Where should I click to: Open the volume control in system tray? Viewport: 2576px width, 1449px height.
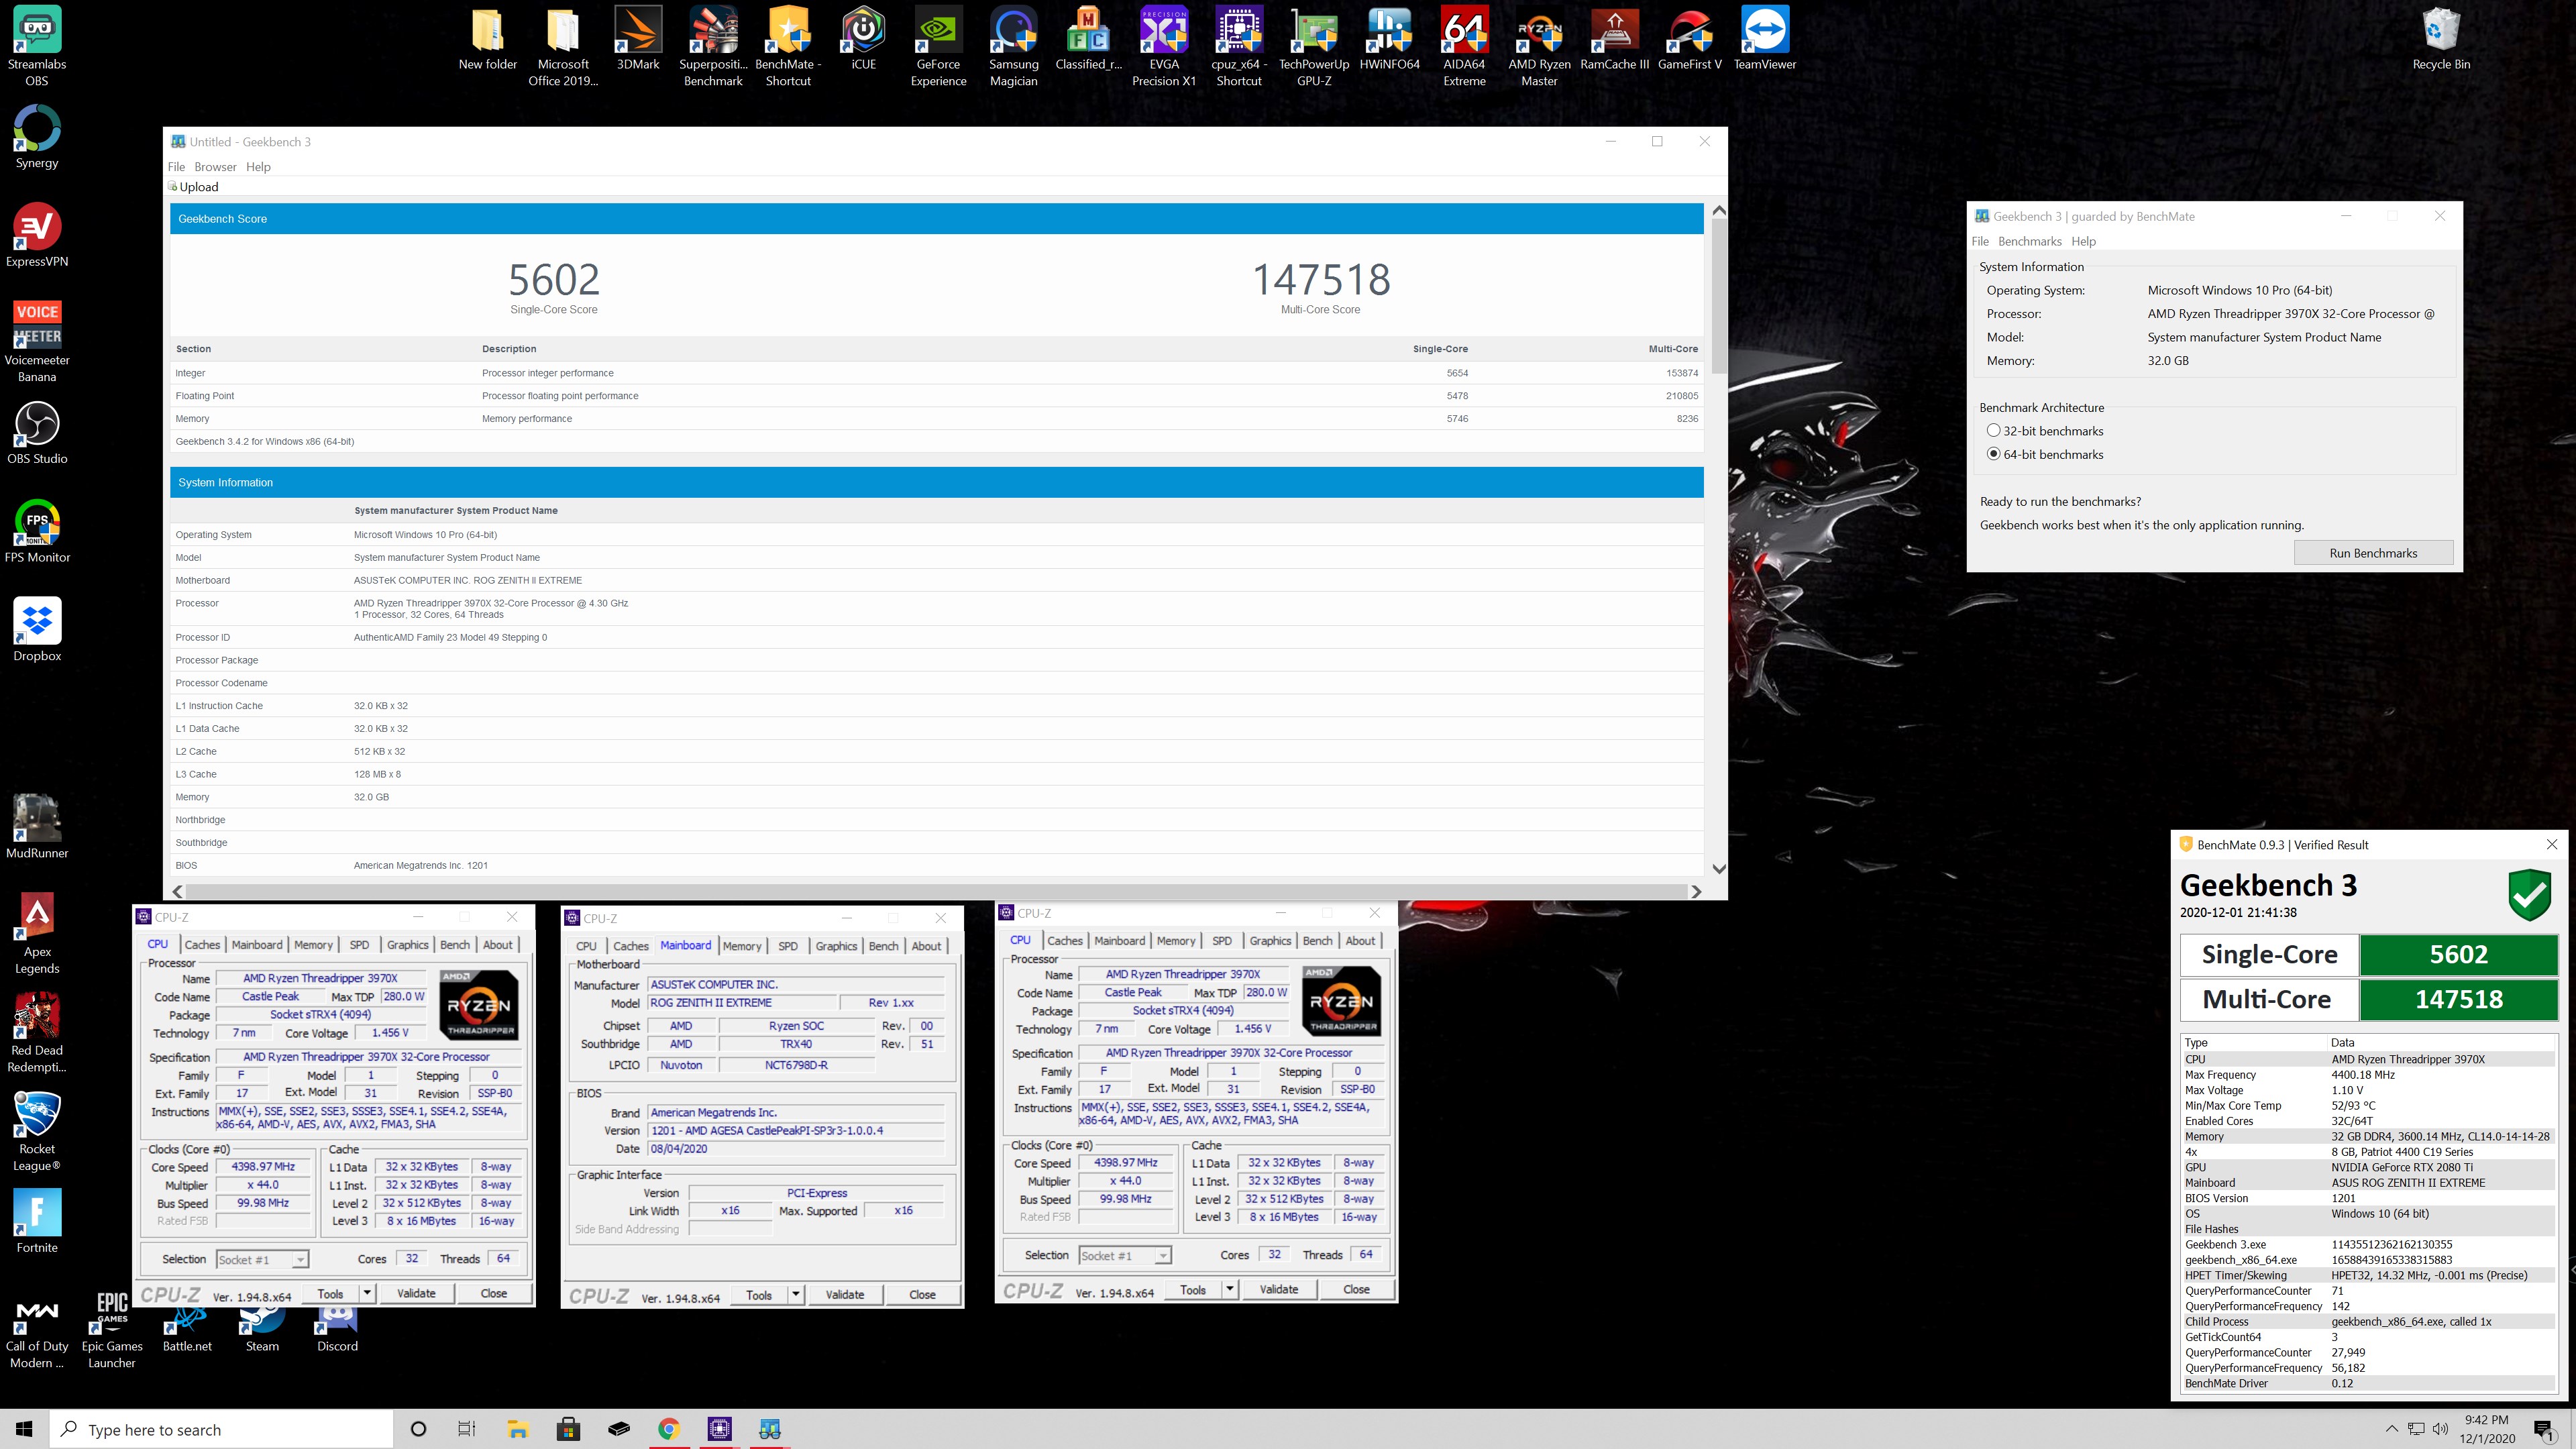click(2440, 1429)
